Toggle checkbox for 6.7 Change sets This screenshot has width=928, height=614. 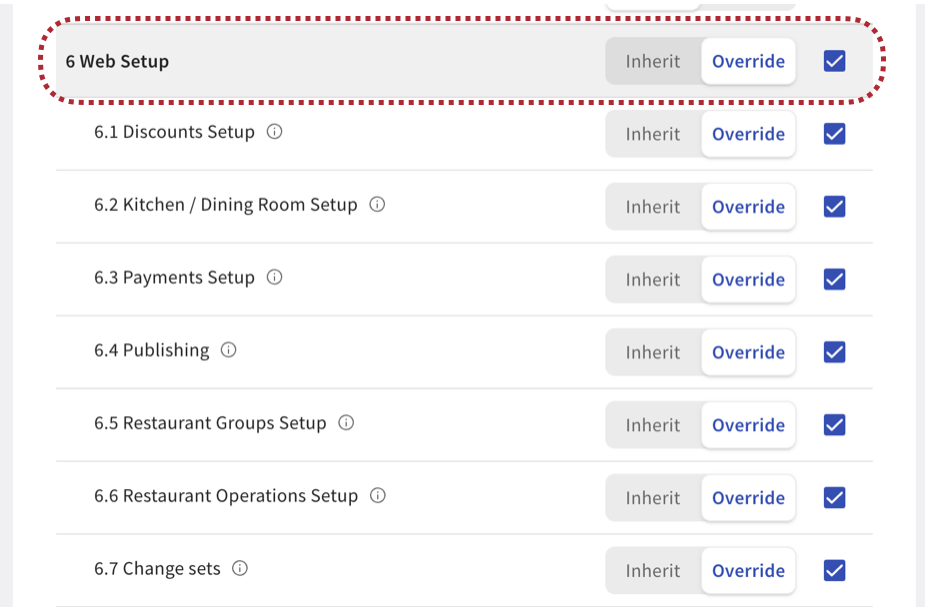coord(834,570)
